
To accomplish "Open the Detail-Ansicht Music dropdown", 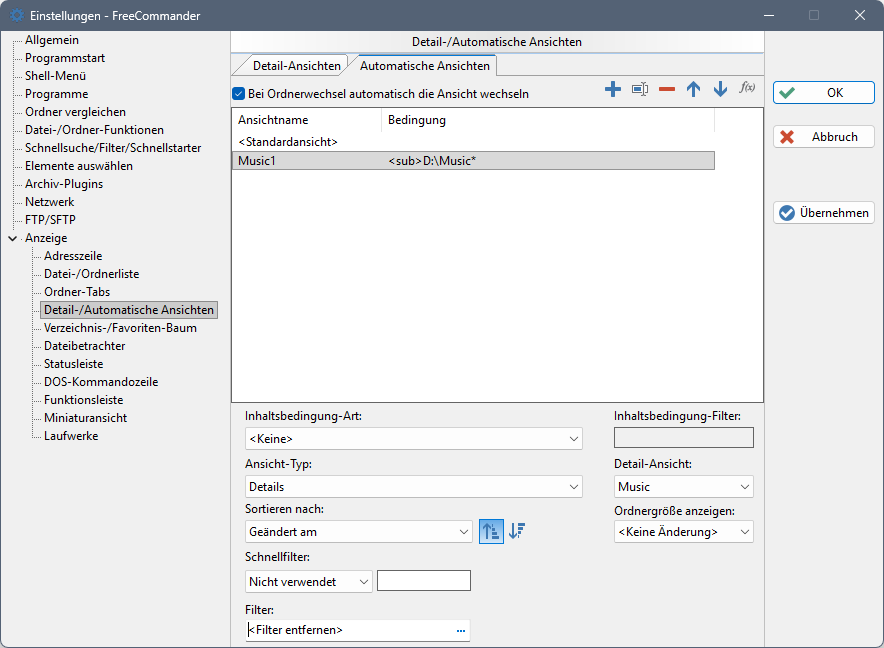I will pyautogui.click(x=684, y=487).
